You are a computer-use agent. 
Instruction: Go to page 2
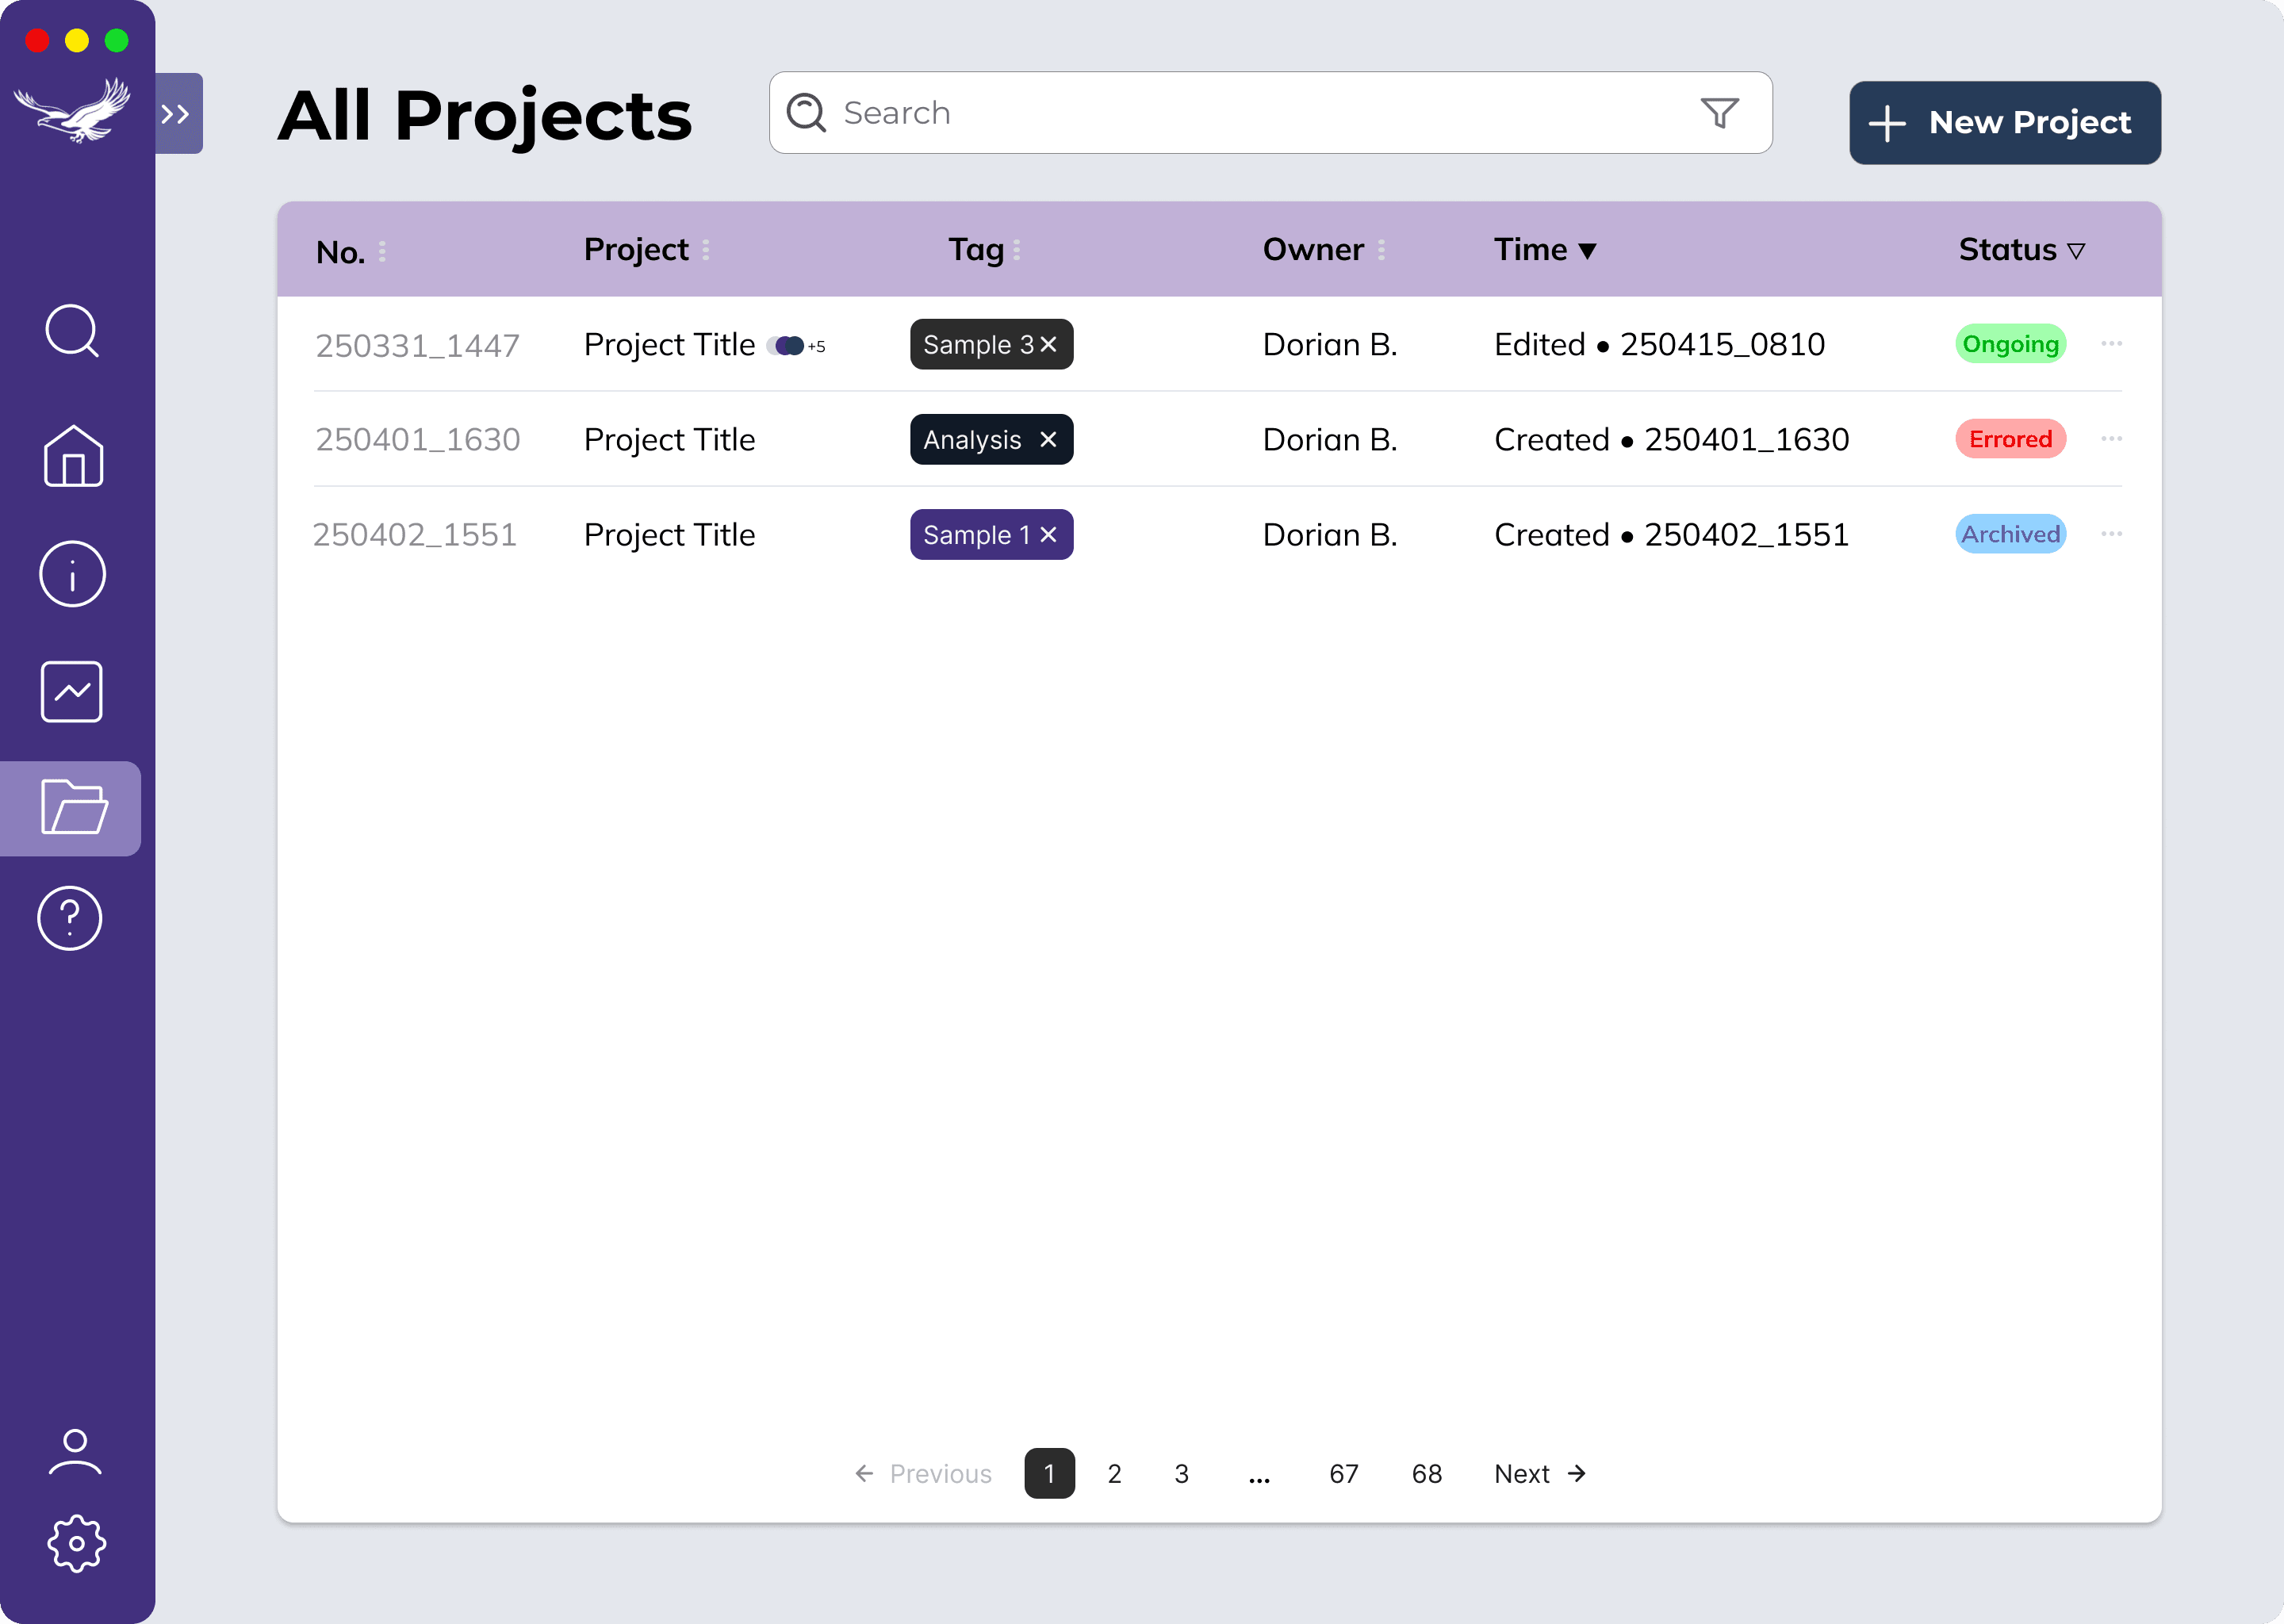click(x=1114, y=1474)
